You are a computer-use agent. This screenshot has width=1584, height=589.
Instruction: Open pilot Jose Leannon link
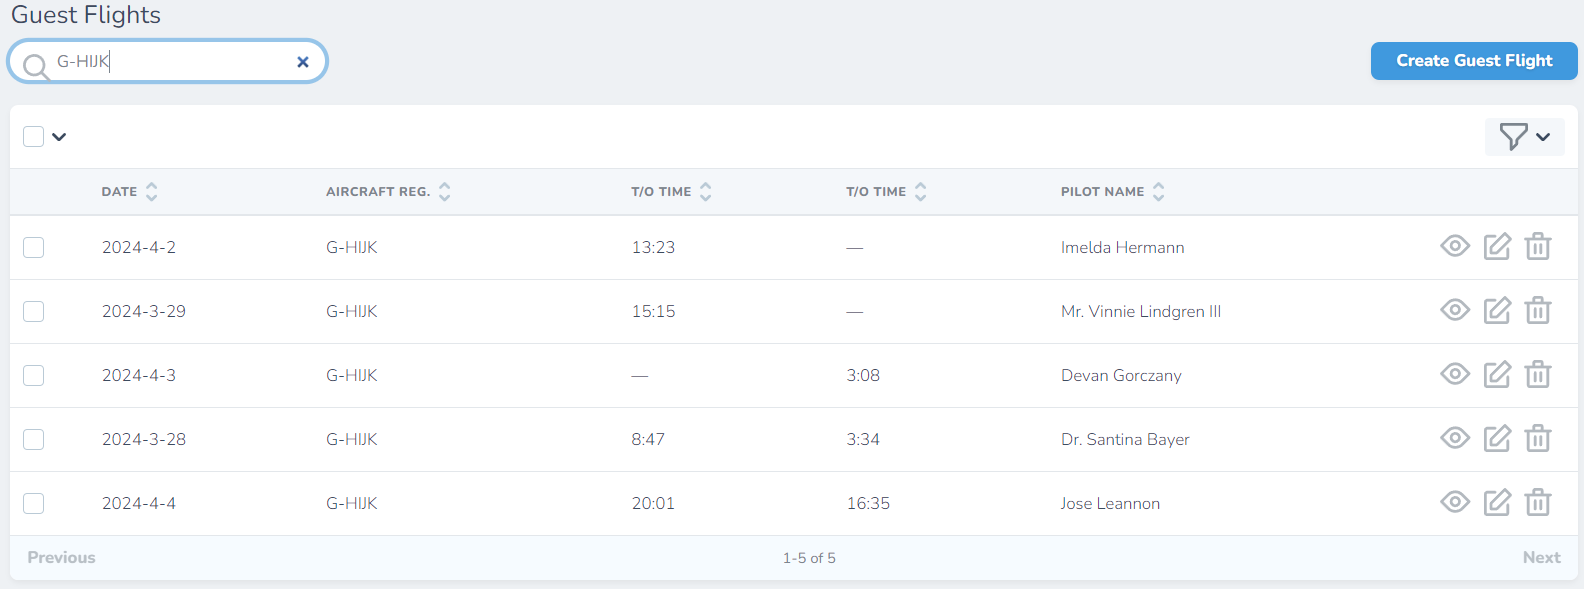(x=1110, y=503)
